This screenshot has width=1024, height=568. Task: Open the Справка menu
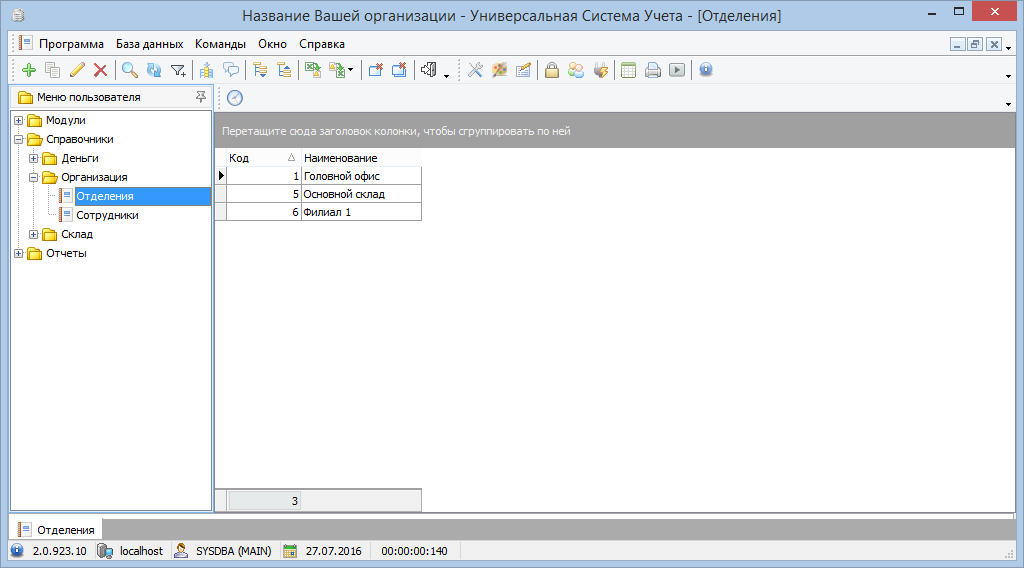click(322, 44)
